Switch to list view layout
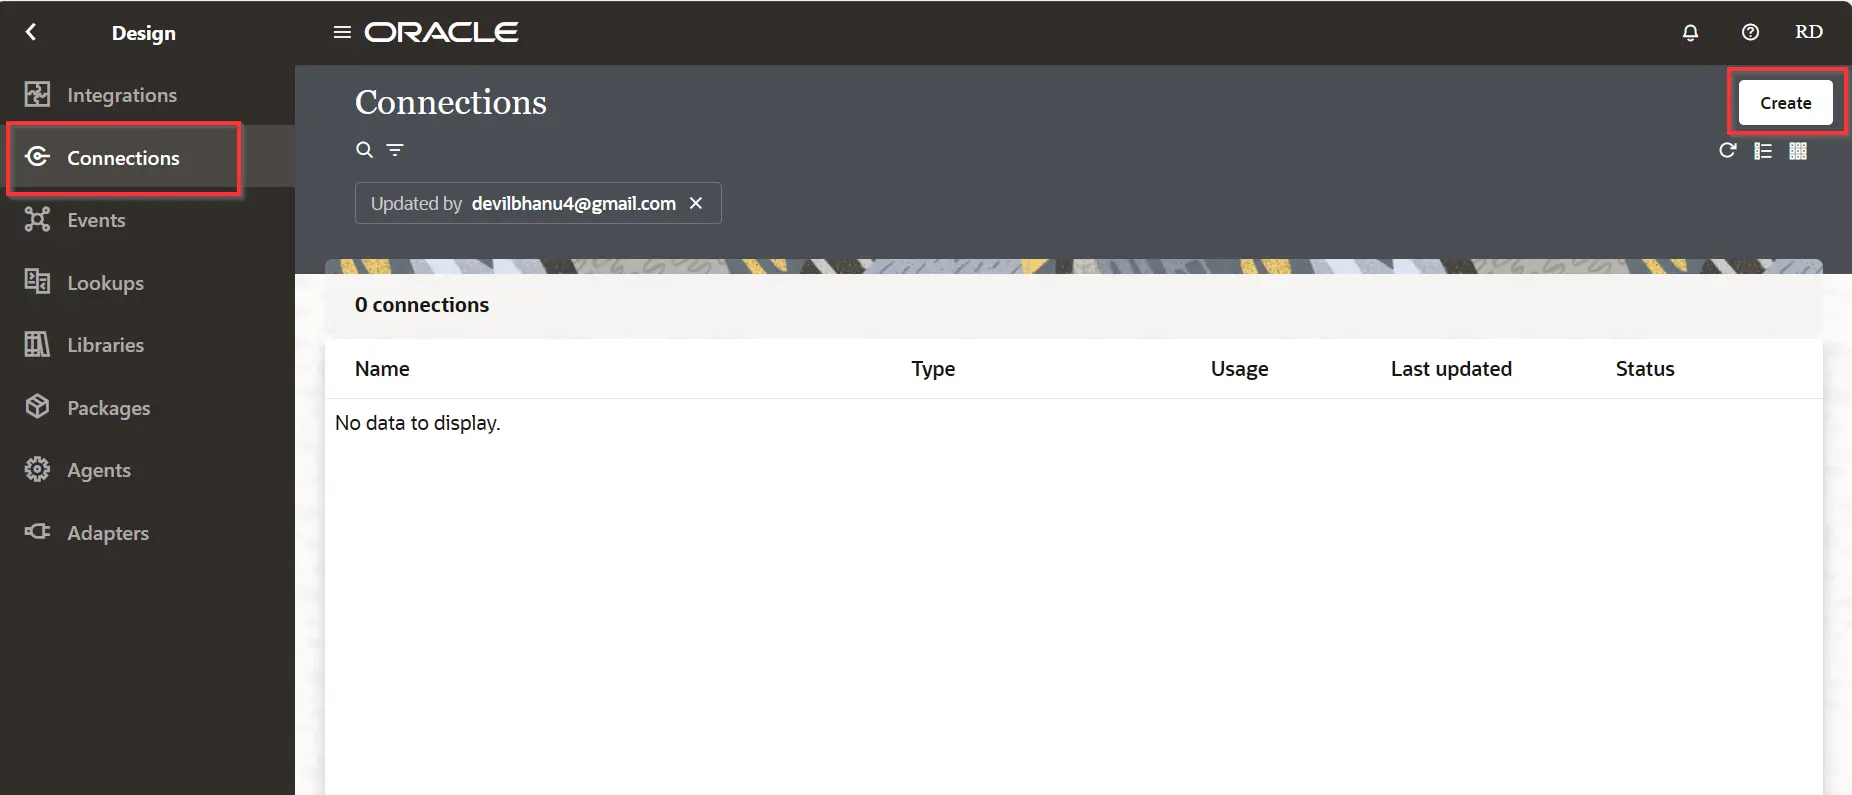 [x=1763, y=151]
